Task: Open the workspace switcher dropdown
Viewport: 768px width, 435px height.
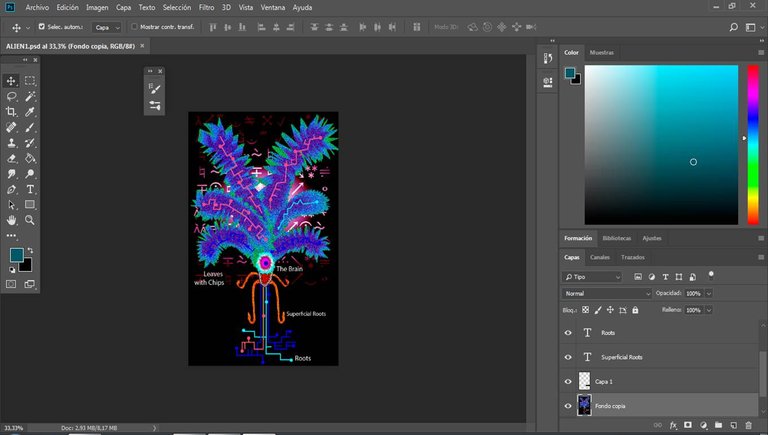Action: (x=753, y=27)
